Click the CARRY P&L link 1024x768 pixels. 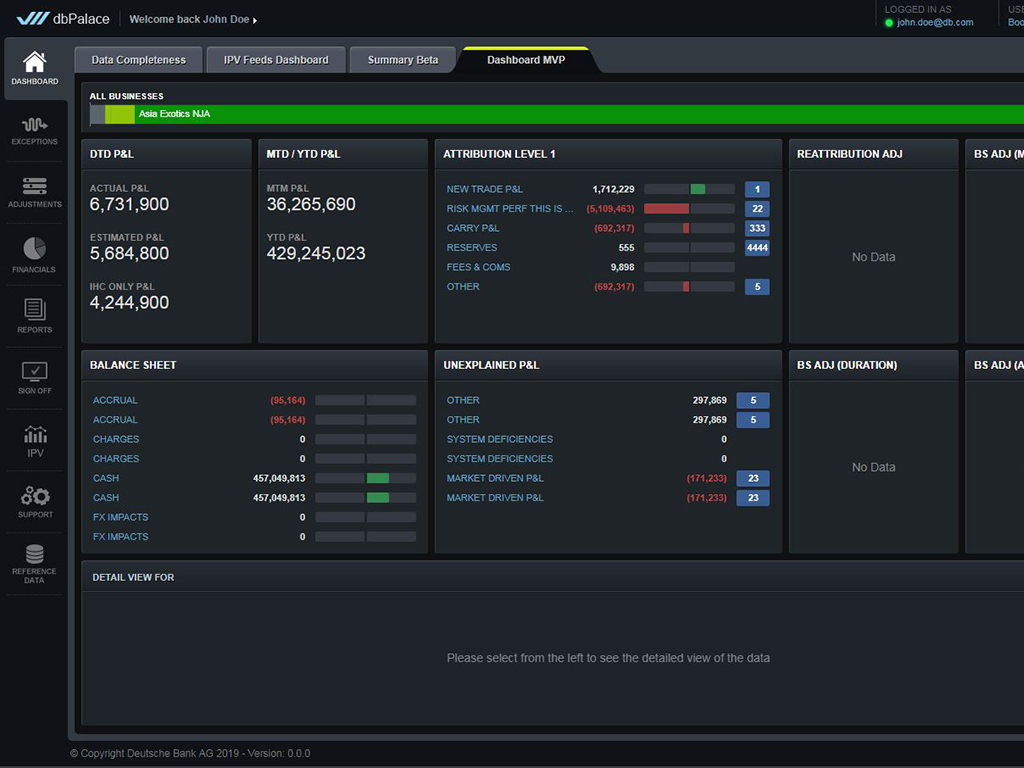click(470, 228)
